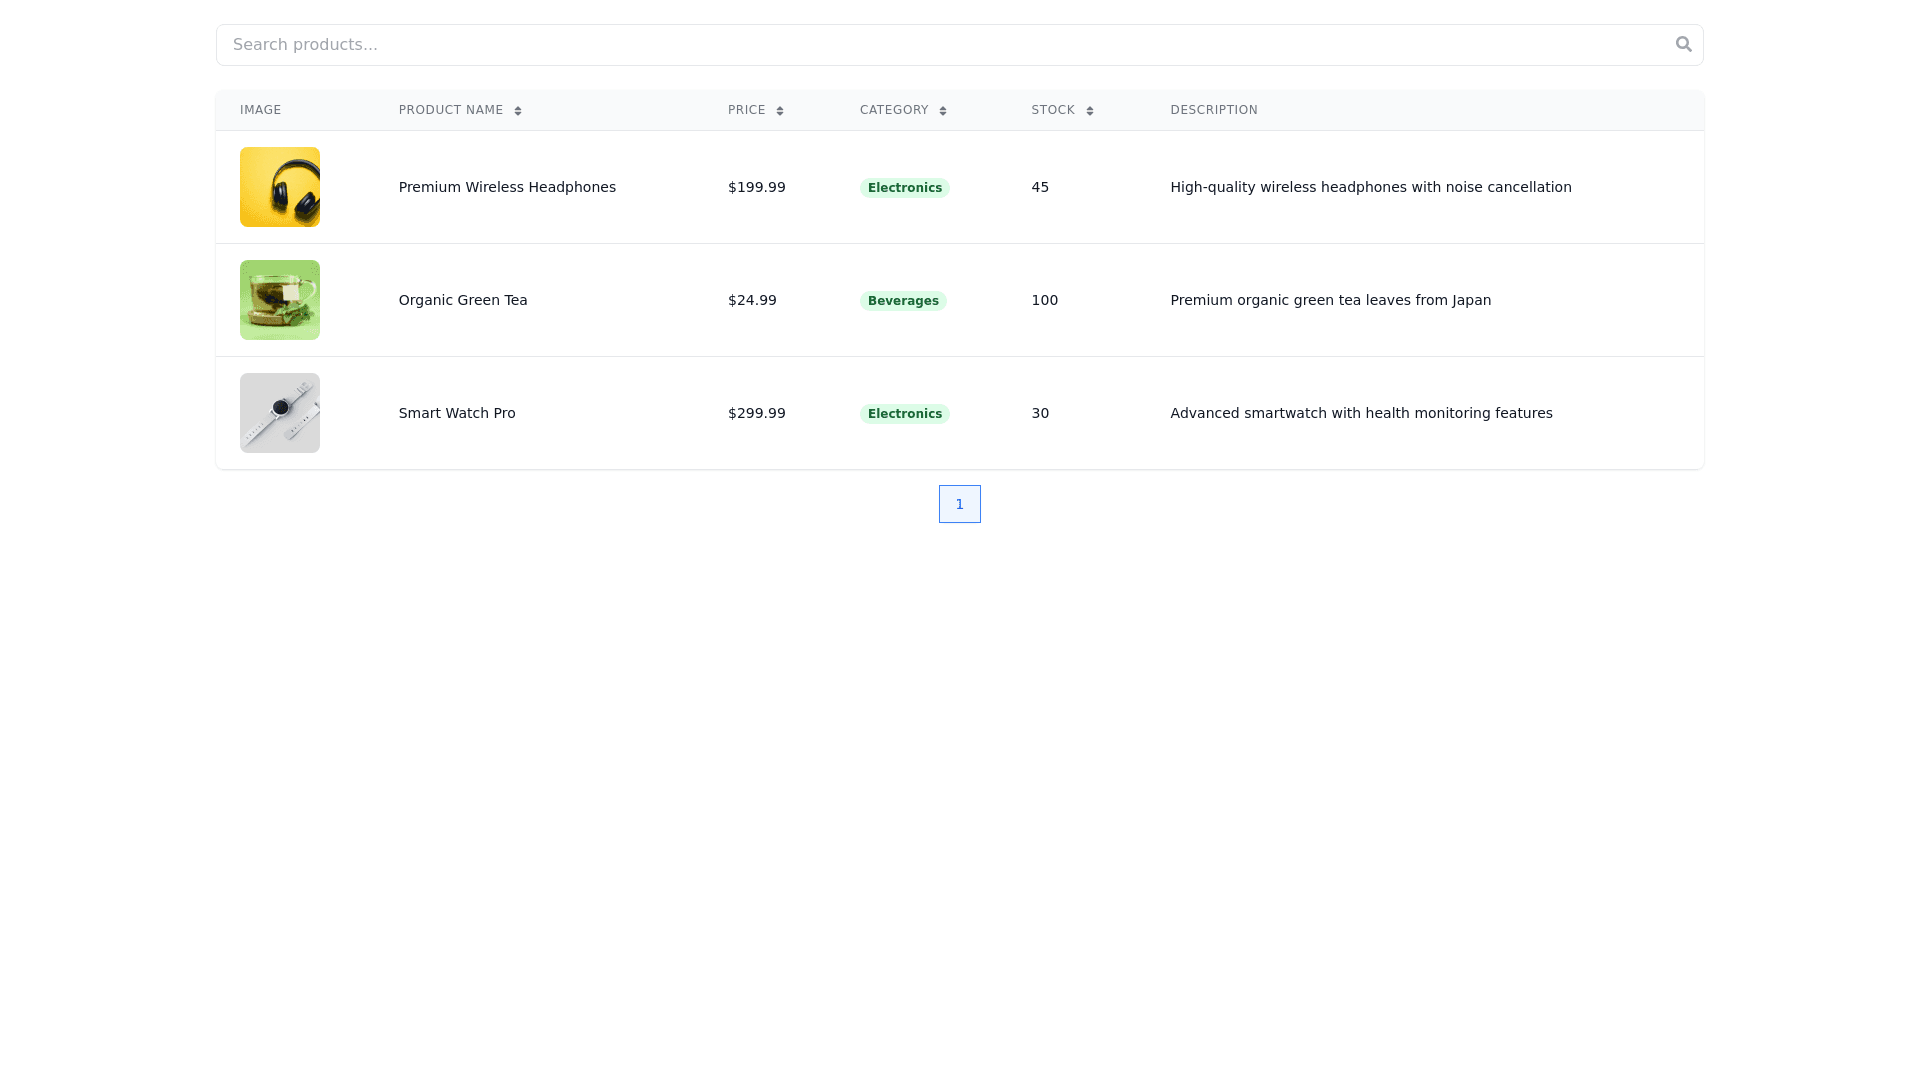Sort by the Category header label
This screenshot has width=1920, height=1080.
click(x=894, y=110)
